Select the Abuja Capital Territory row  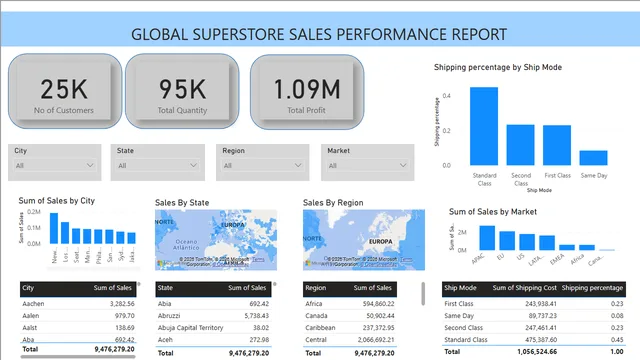pos(213,327)
